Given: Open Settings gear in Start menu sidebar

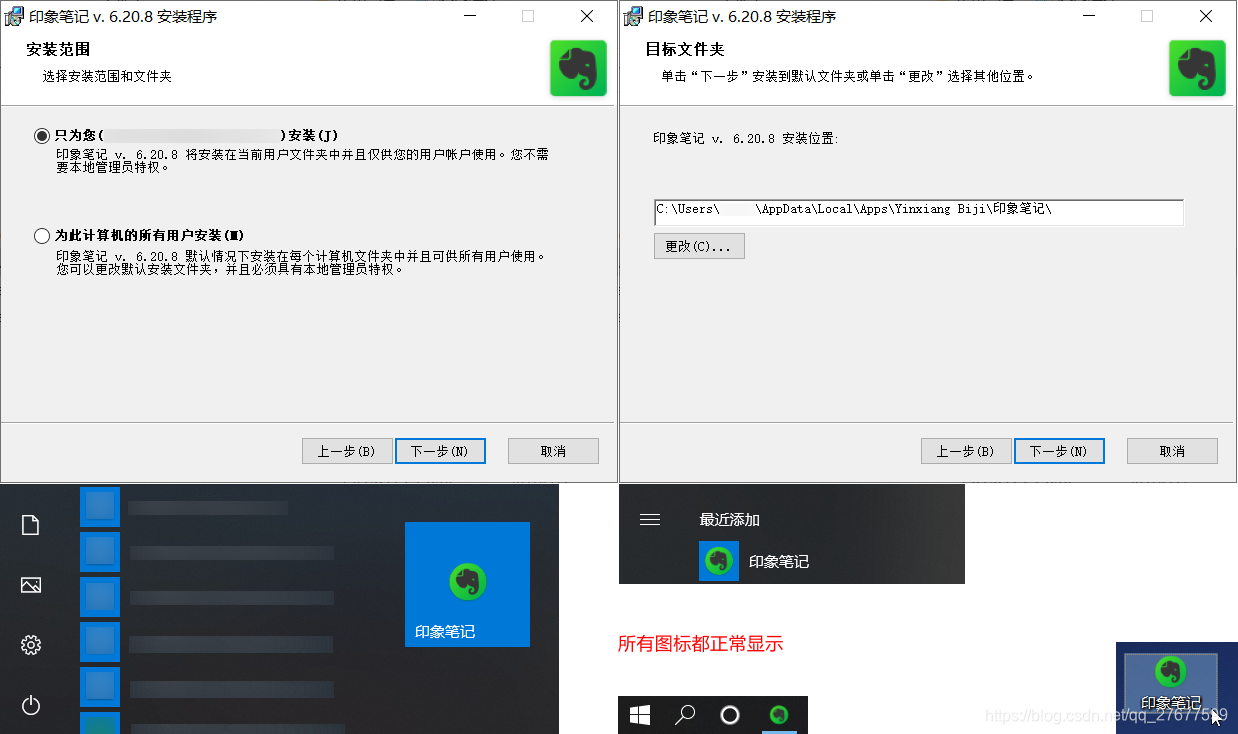Looking at the screenshot, I should click(x=31, y=645).
